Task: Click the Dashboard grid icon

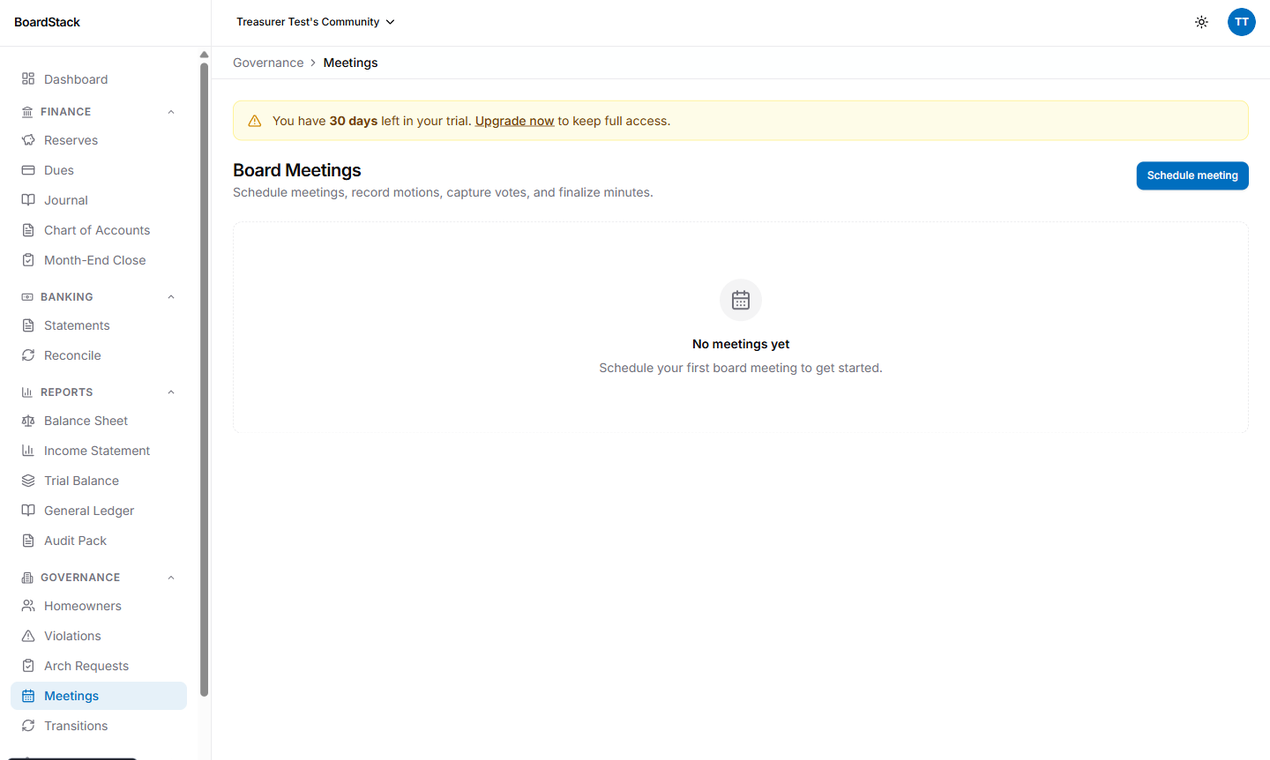Action: [28, 79]
